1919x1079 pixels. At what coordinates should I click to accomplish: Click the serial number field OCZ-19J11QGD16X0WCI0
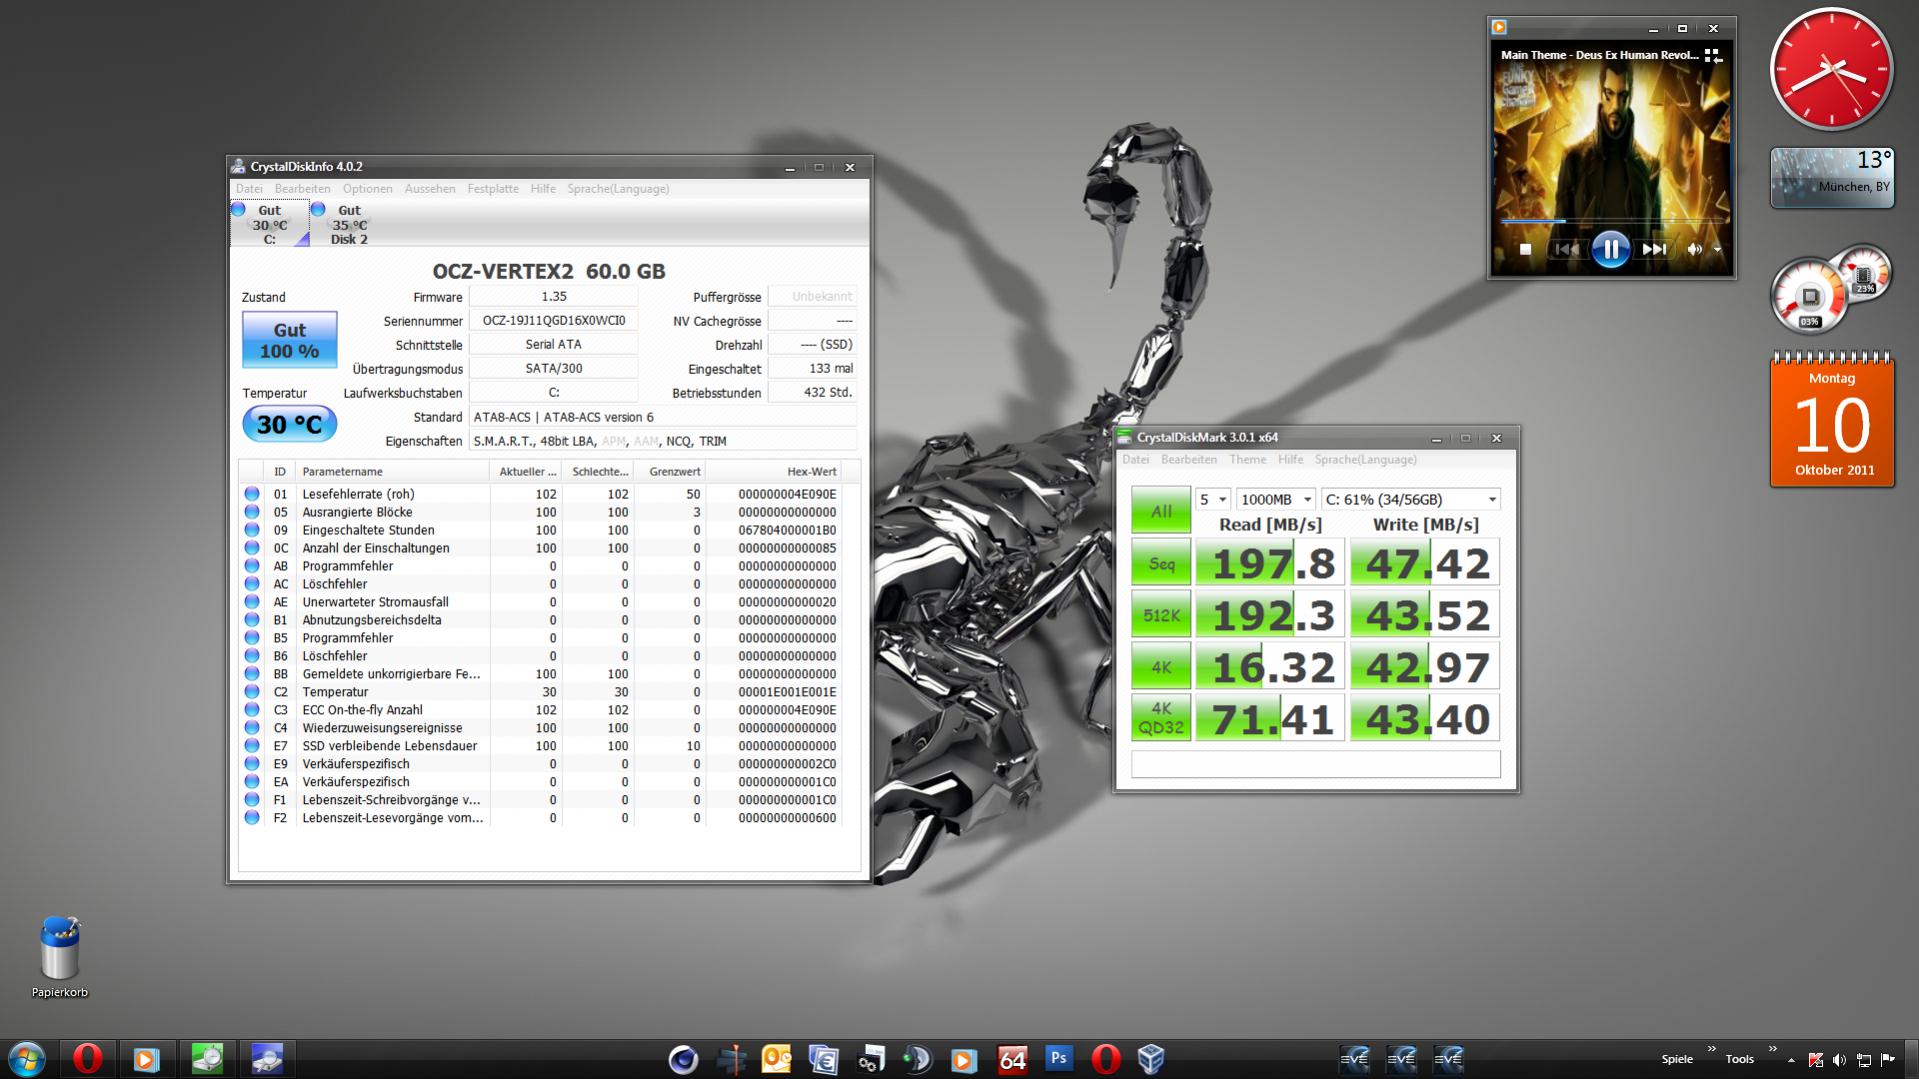[553, 320]
